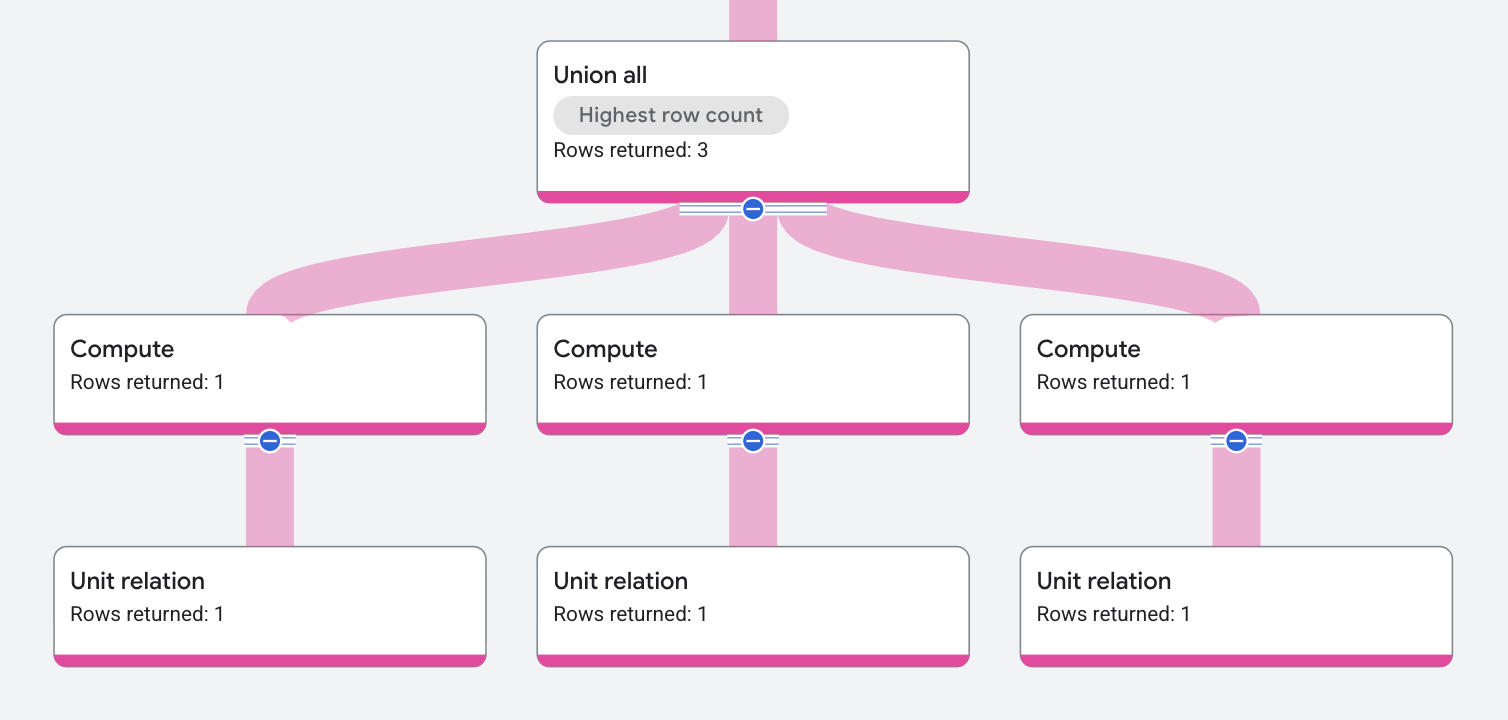Screen dimensions: 1508x720
Task: Click the minus icon below the leftmost Compute node
Action: pos(268,439)
